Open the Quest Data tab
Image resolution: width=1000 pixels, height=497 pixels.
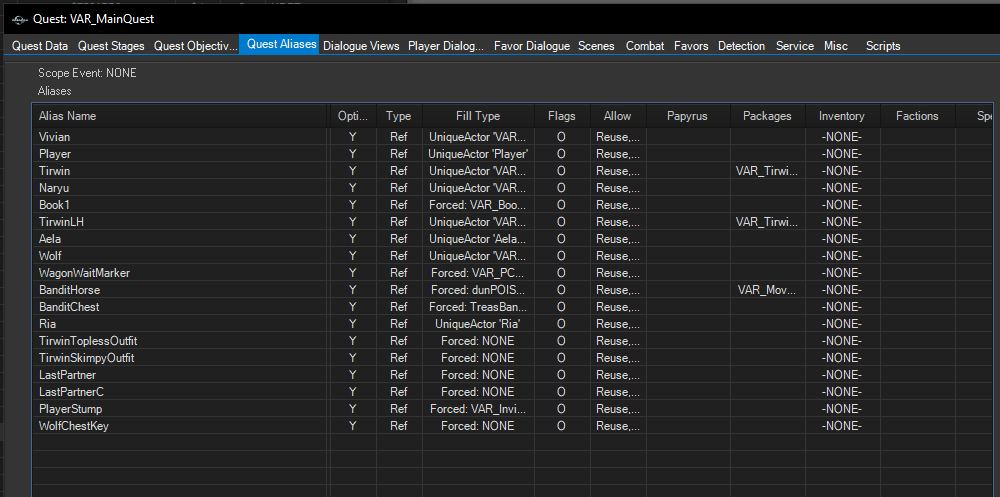coord(40,46)
